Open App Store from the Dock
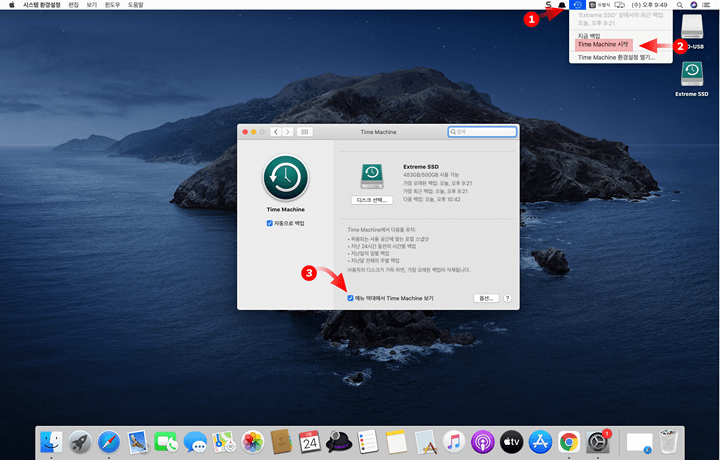The image size is (720, 460). pyautogui.click(x=540, y=442)
